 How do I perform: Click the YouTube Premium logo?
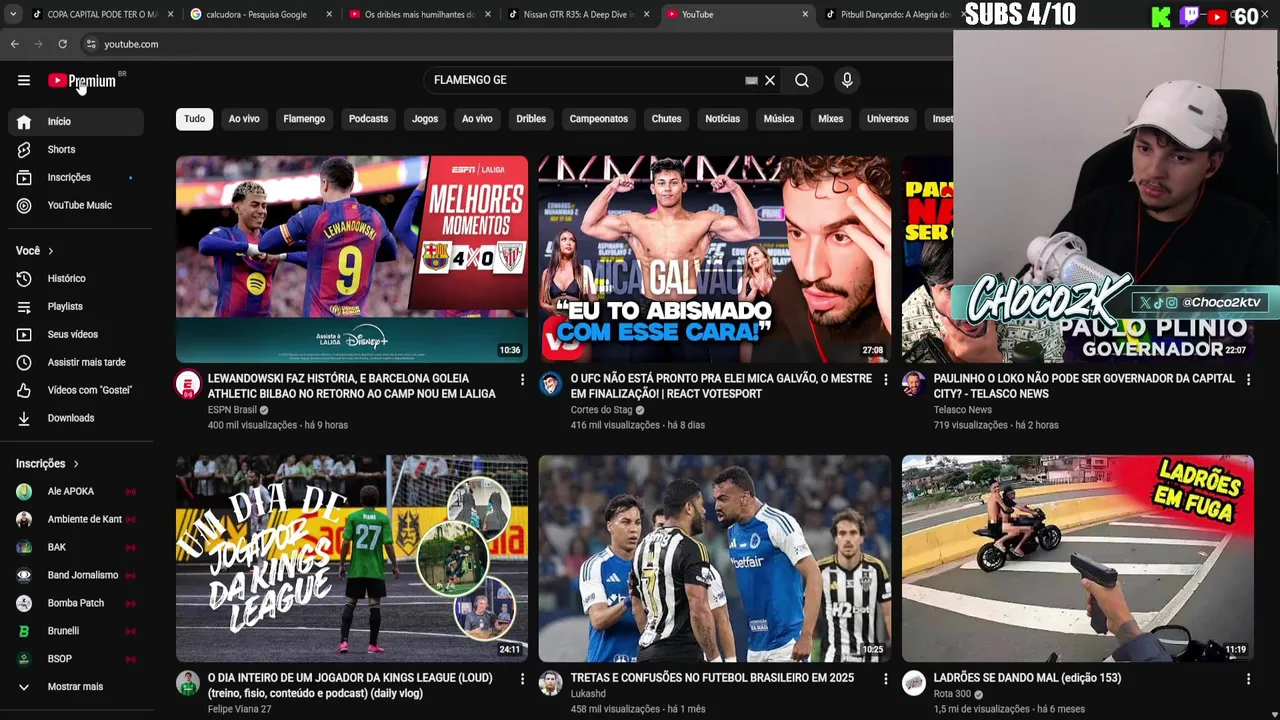point(82,81)
